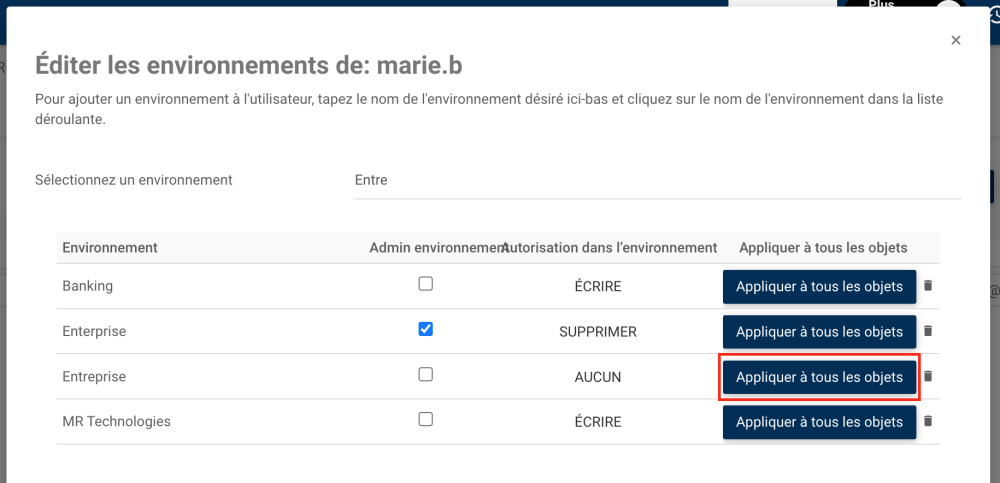This screenshot has height=483, width=1000.
Task: Apply Entreprise permission to all objects
Action: (819, 377)
